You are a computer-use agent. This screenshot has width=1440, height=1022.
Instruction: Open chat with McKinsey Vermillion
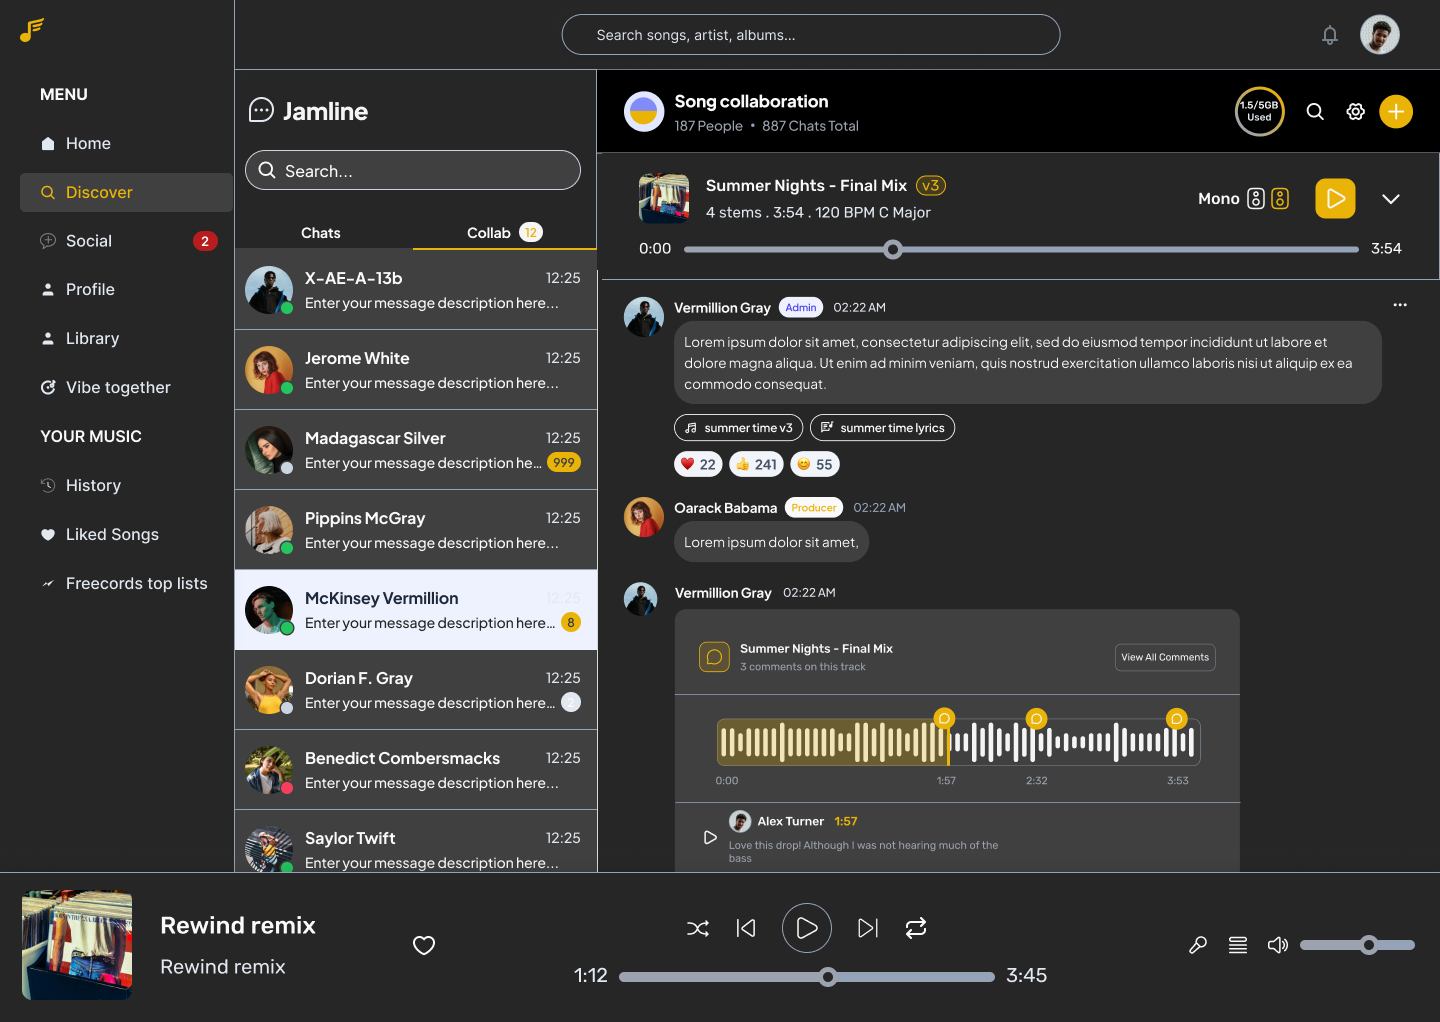pyautogui.click(x=416, y=610)
